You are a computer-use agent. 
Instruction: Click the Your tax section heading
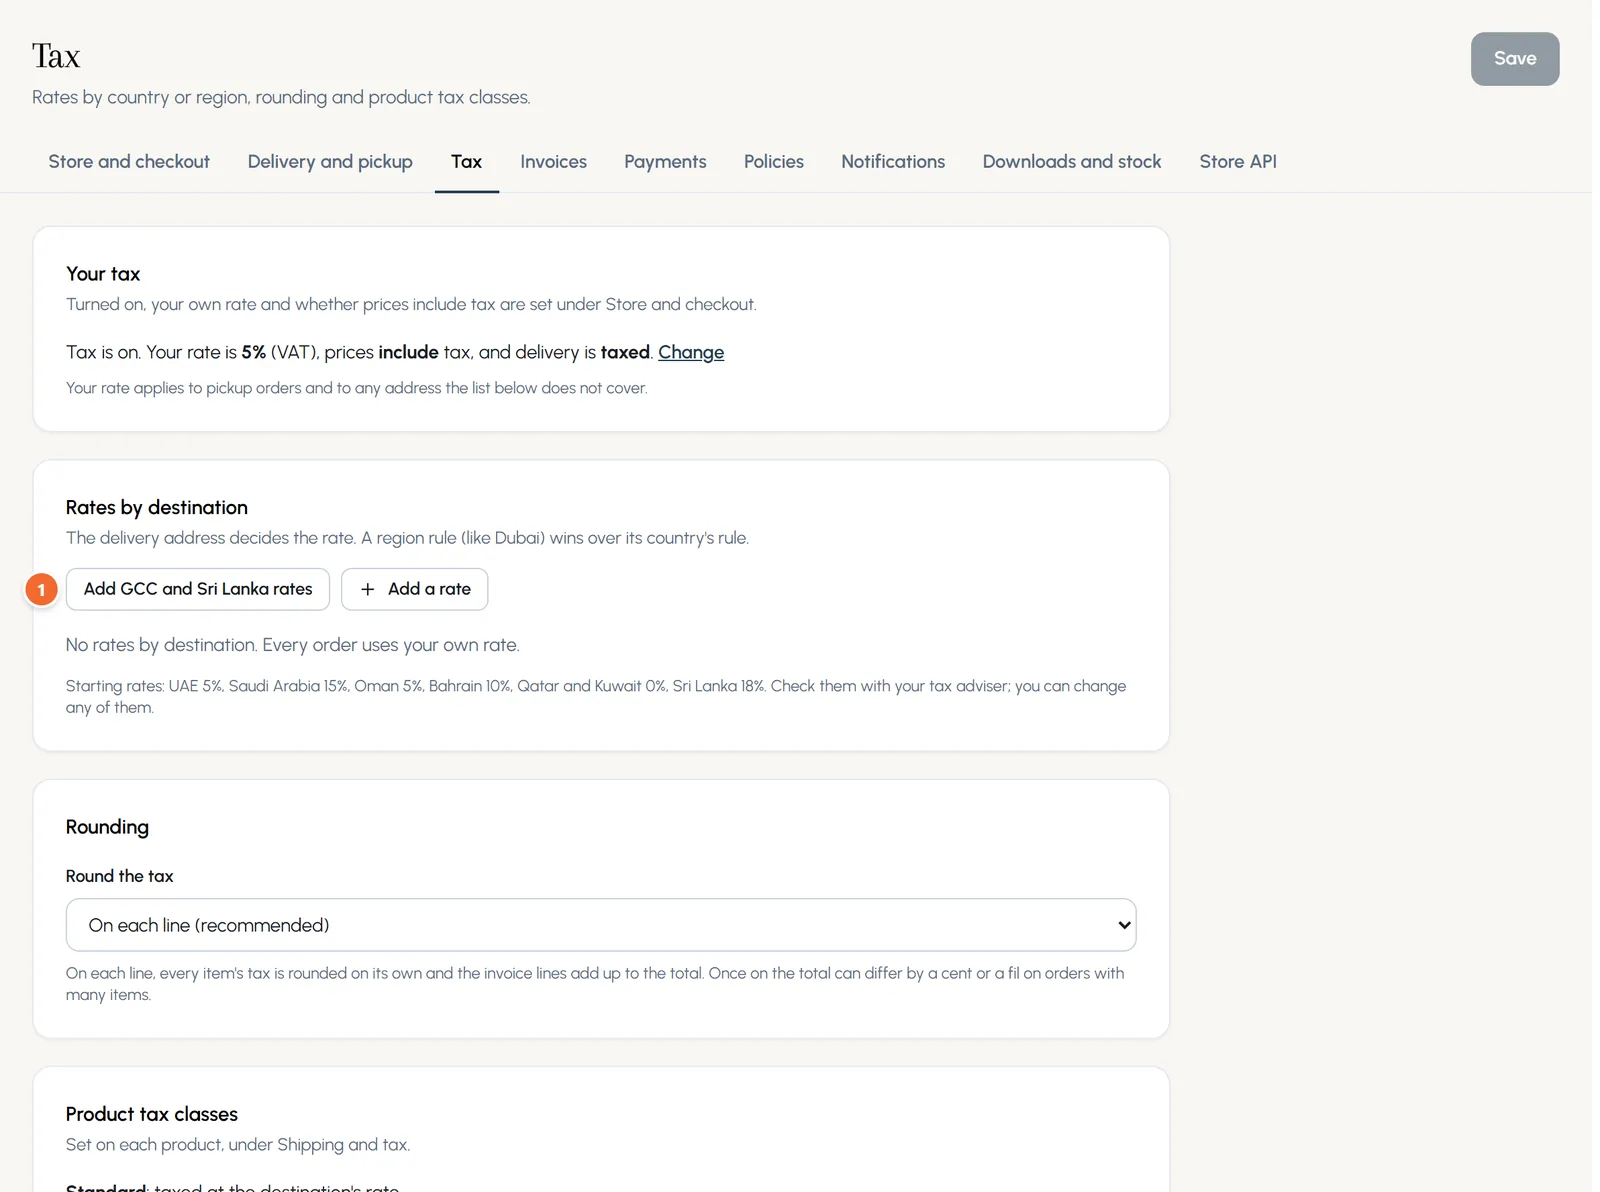pyautogui.click(x=103, y=274)
